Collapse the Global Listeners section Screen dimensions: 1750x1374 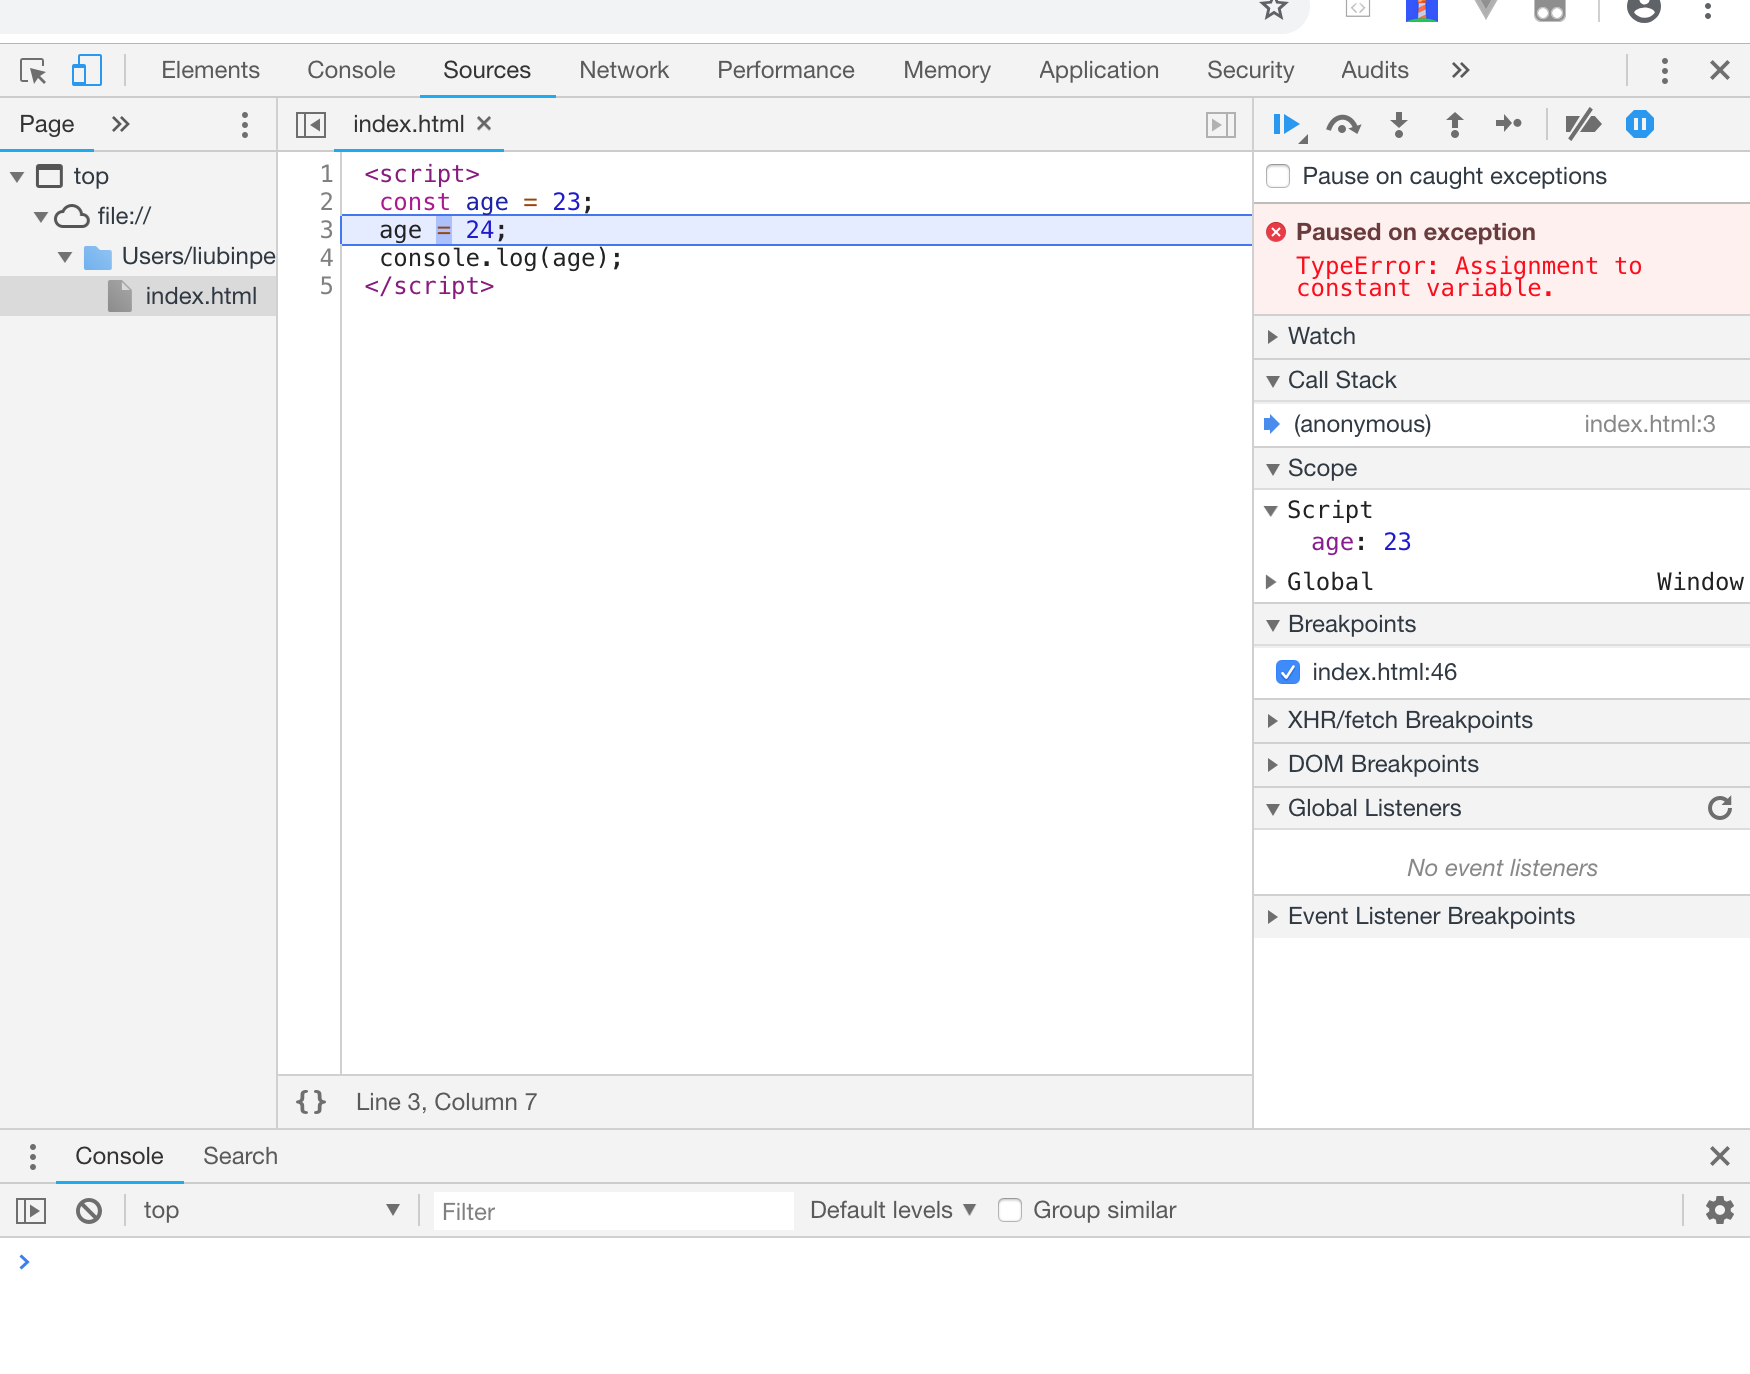pos(1273,808)
